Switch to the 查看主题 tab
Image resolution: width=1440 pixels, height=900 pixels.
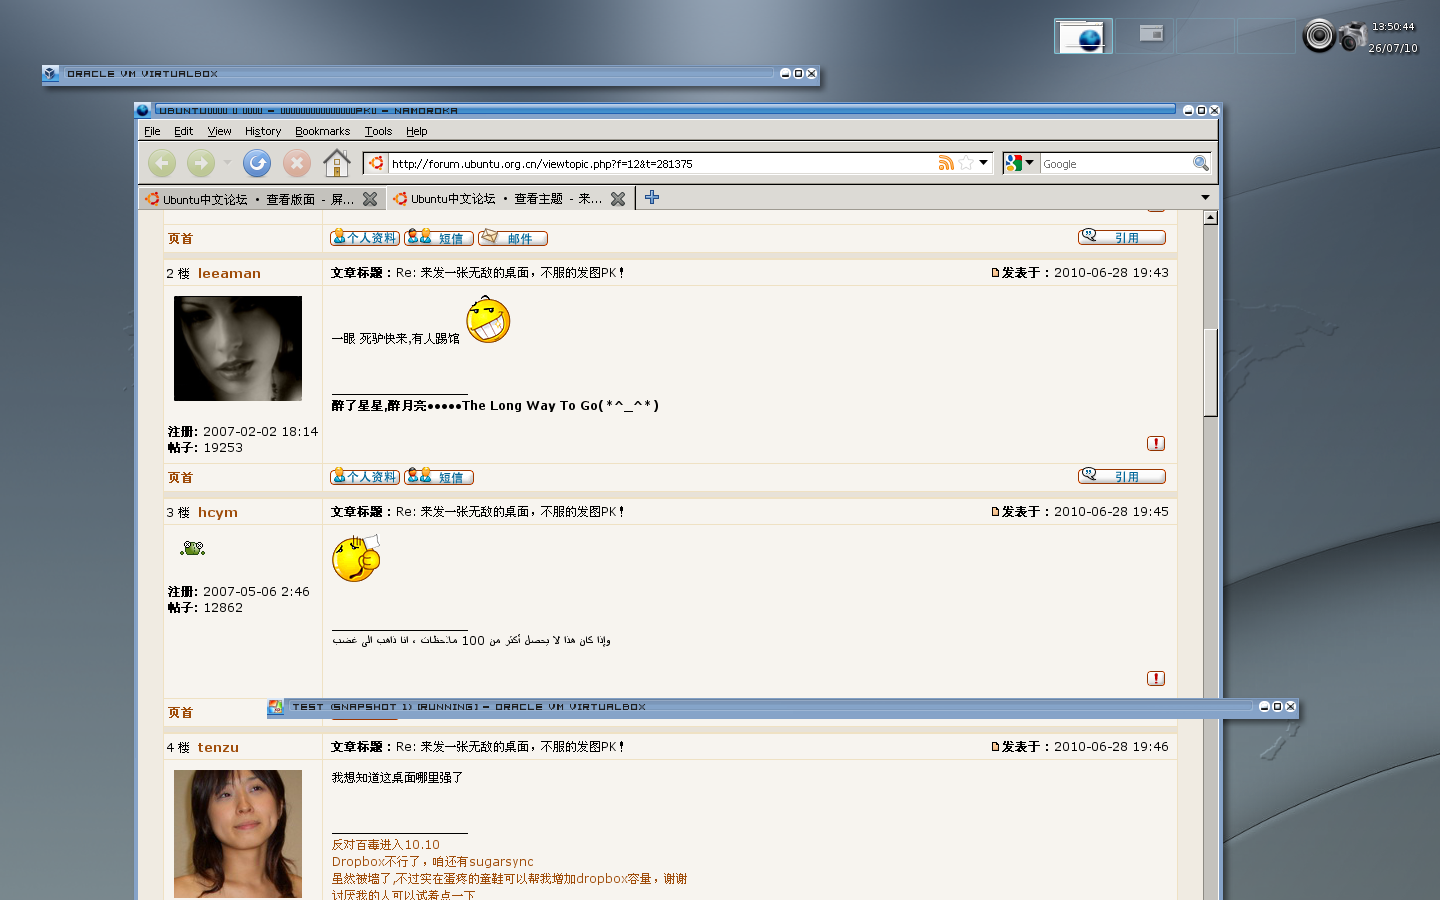510,199
